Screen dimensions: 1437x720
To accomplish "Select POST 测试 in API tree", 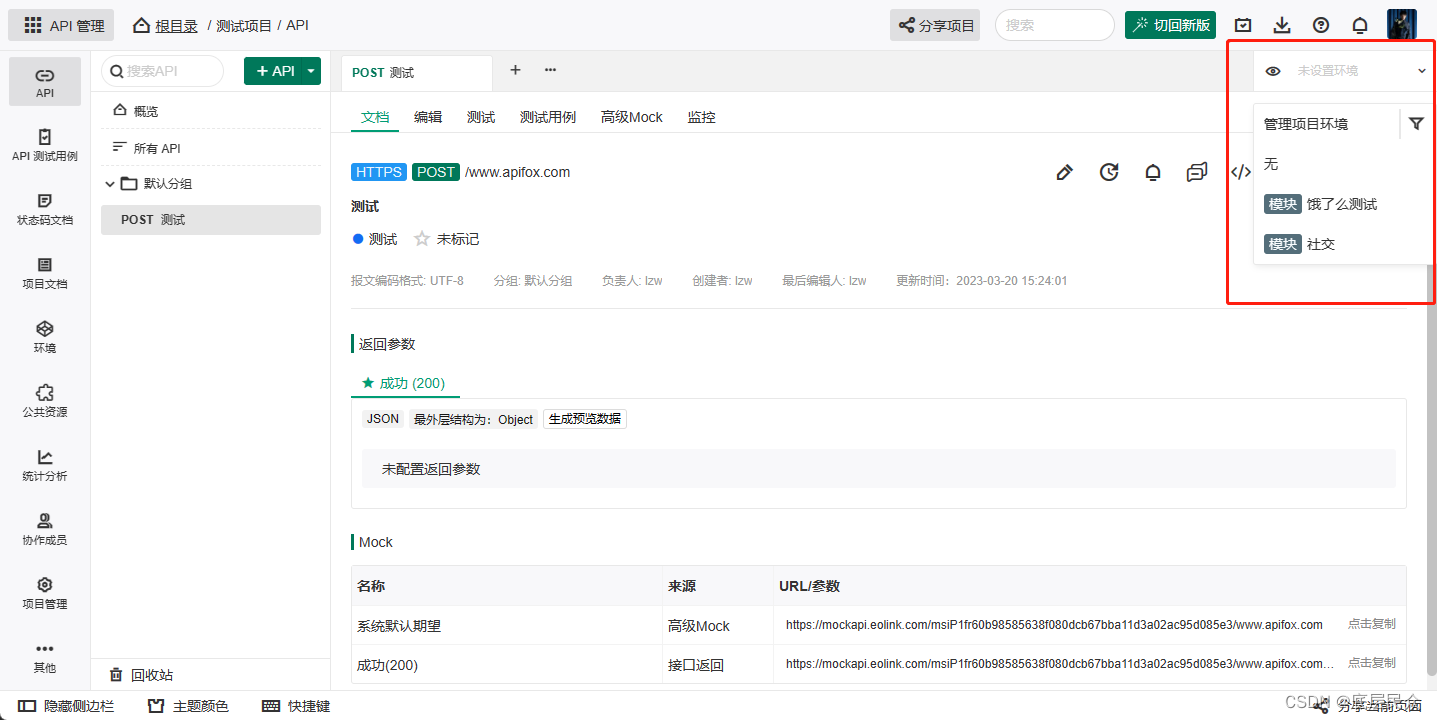I will (211, 220).
